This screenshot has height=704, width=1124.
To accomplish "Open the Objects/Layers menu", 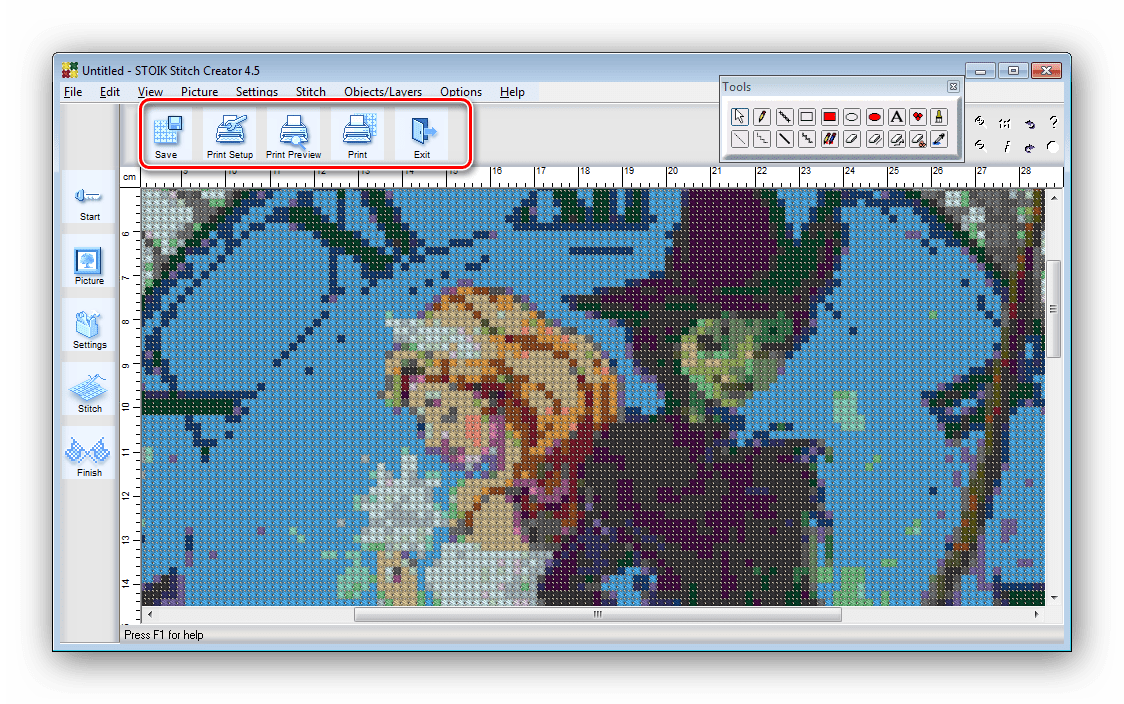I will coord(383,92).
